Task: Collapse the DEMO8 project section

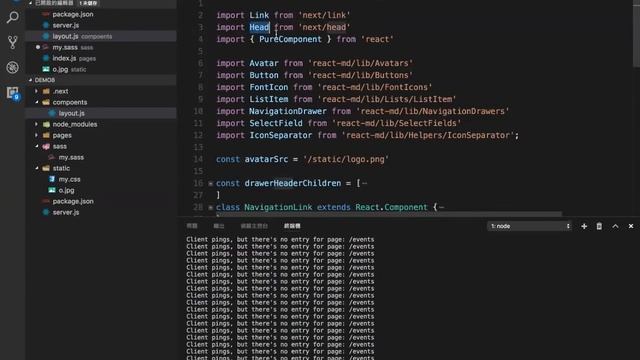Action: 102,80
